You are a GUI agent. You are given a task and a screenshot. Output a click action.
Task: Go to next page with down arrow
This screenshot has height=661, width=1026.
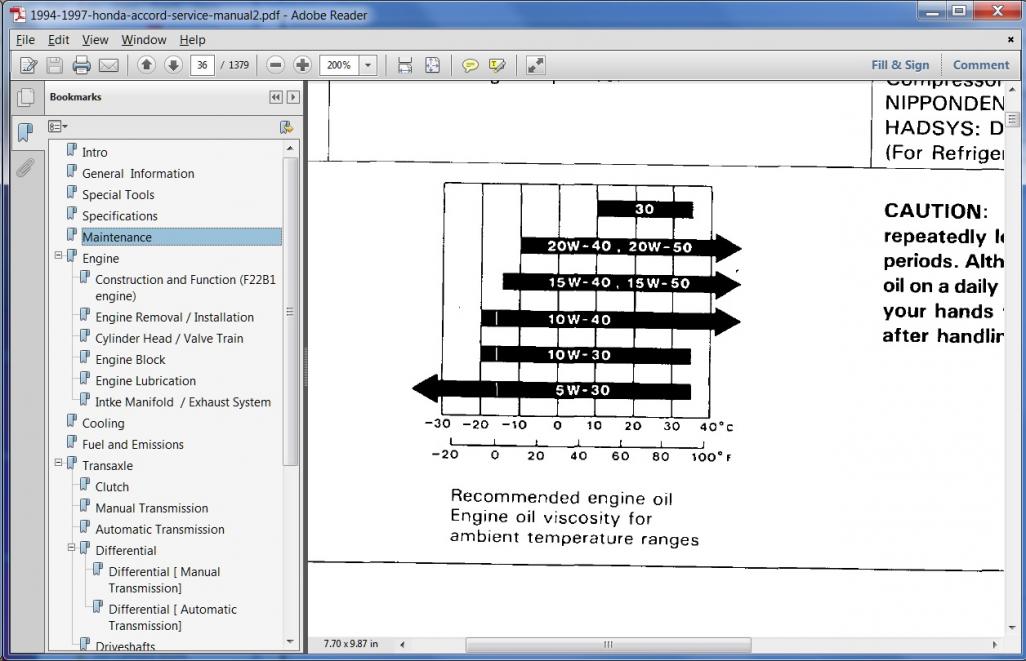(x=172, y=65)
